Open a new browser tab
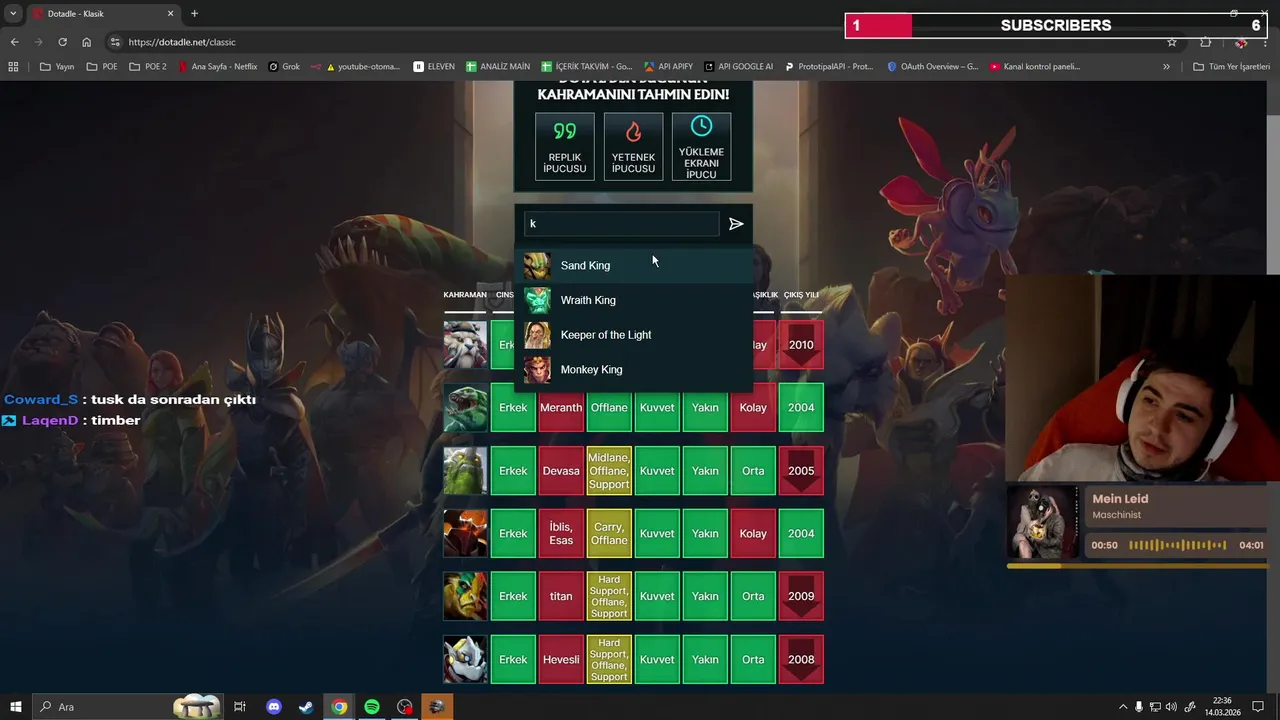The width and height of the screenshot is (1280, 720). 194,14
